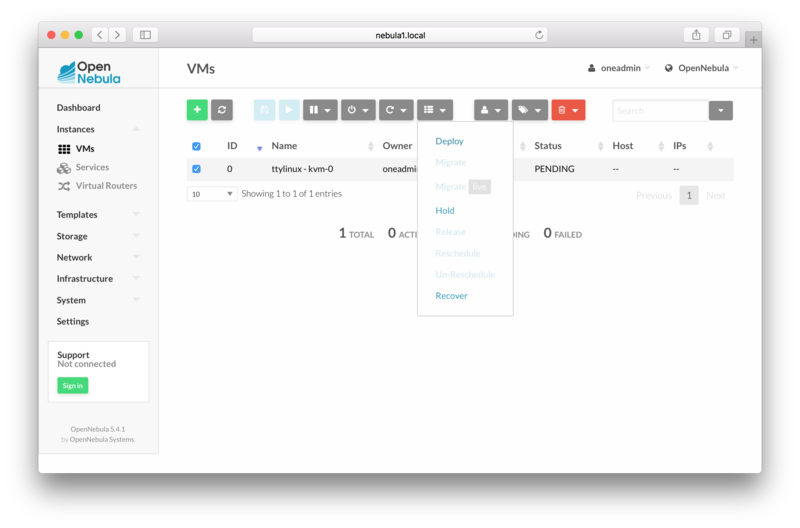
Task: Open the reboot actions dropdown
Action: 395,110
